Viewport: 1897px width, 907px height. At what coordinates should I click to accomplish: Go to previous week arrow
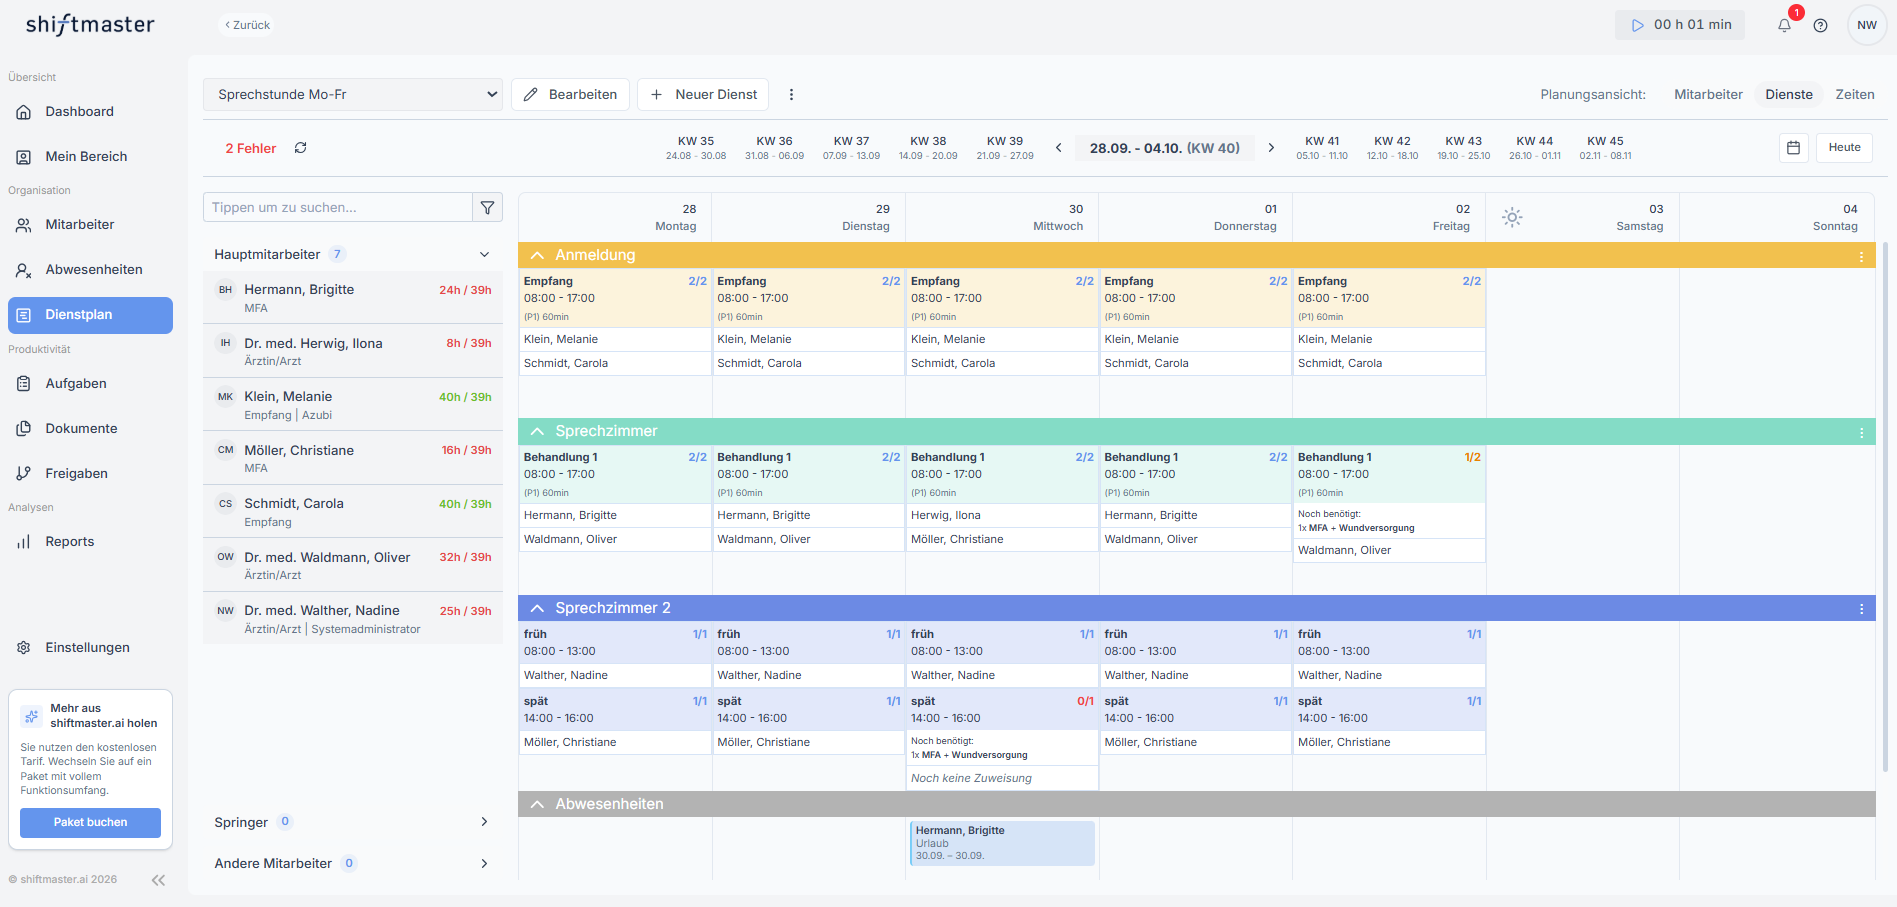click(x=1059, y=148)
